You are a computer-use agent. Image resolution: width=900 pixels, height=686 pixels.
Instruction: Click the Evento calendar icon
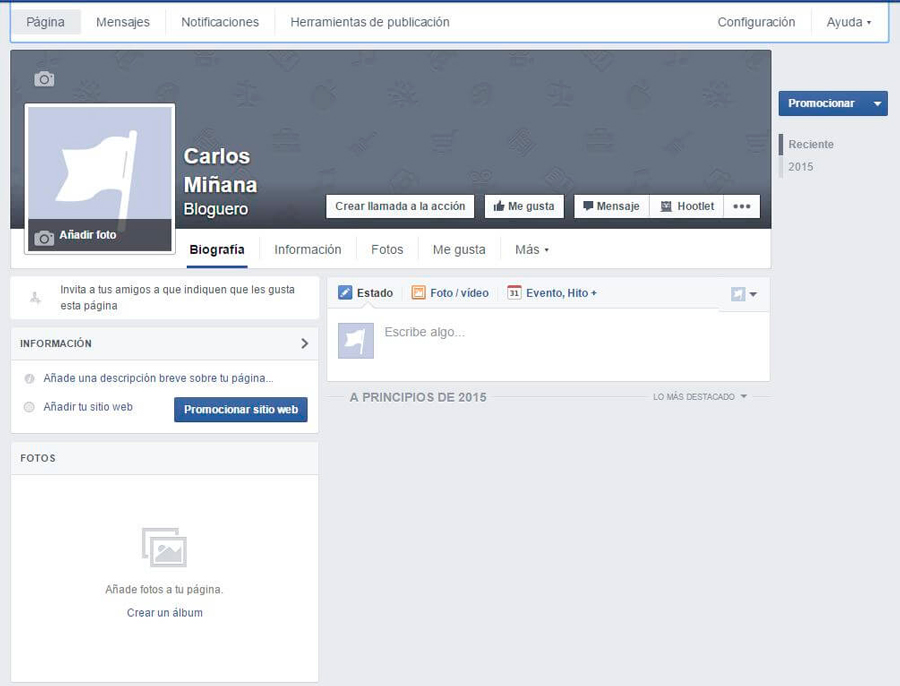click(x=514, y=293)
